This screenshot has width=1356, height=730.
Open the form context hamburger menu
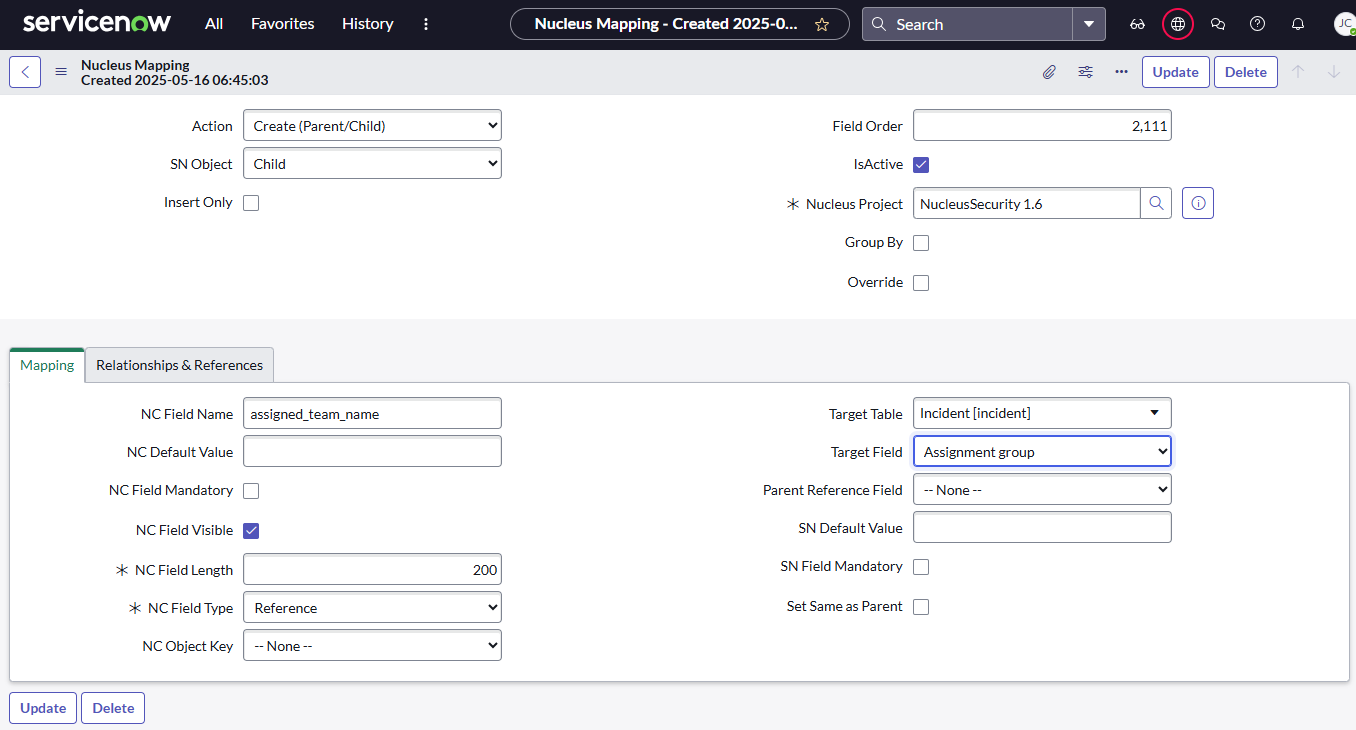(x=61, y=72)
